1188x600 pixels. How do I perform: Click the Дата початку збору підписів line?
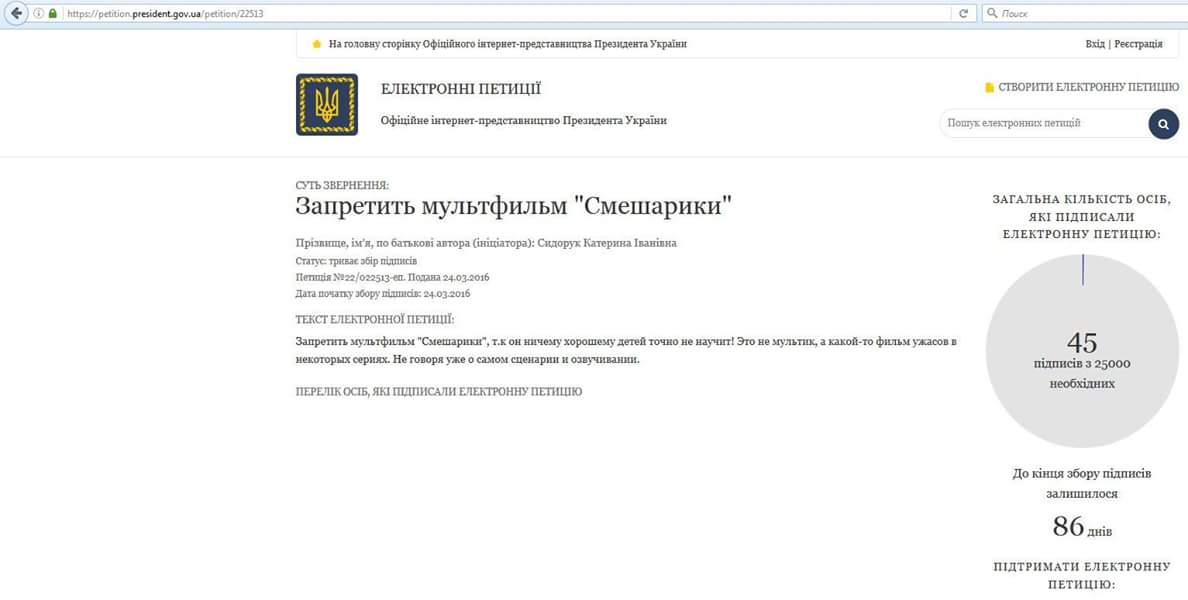[383, 294]
